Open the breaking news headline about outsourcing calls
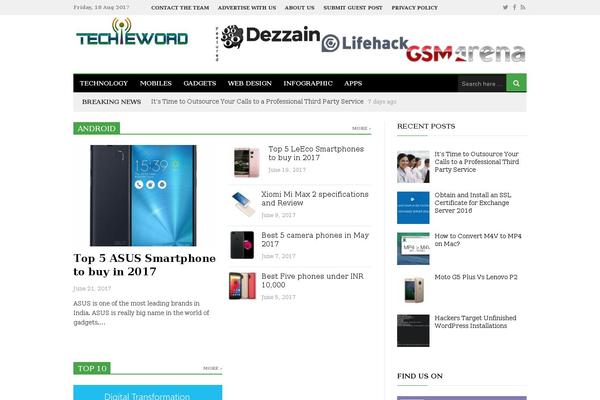 (x=257, y=101)
